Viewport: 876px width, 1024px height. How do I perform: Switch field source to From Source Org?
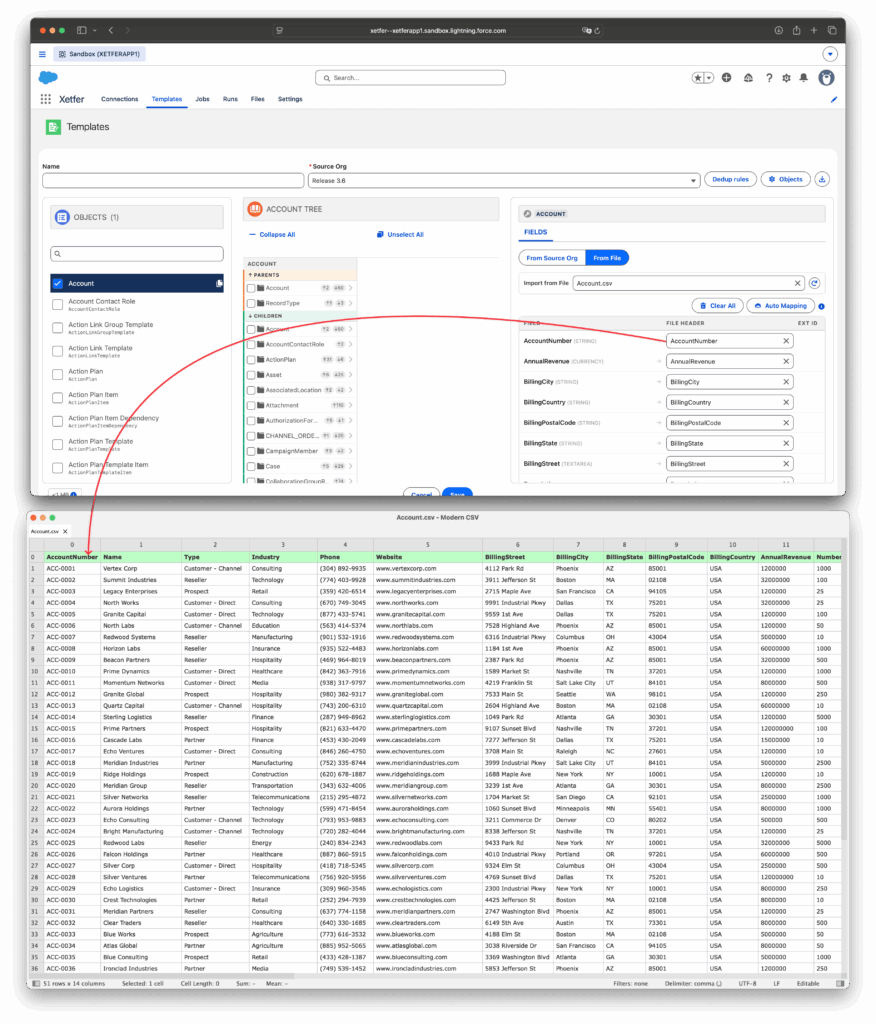552,258
